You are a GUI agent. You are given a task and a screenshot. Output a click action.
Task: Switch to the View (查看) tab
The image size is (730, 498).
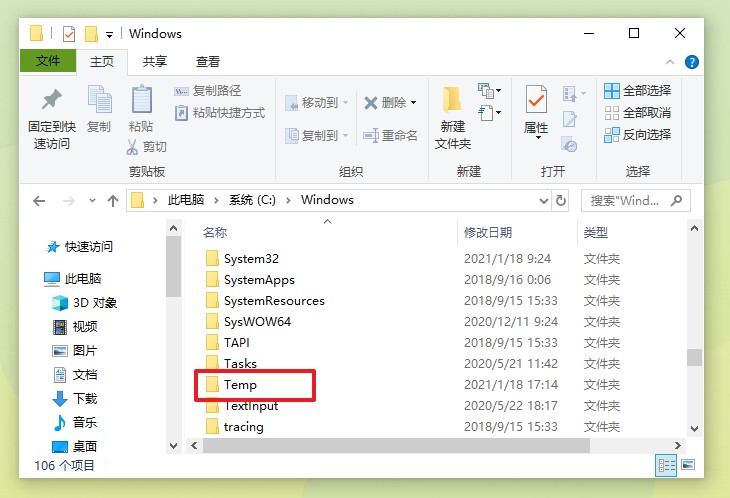(x=208, y=61)
